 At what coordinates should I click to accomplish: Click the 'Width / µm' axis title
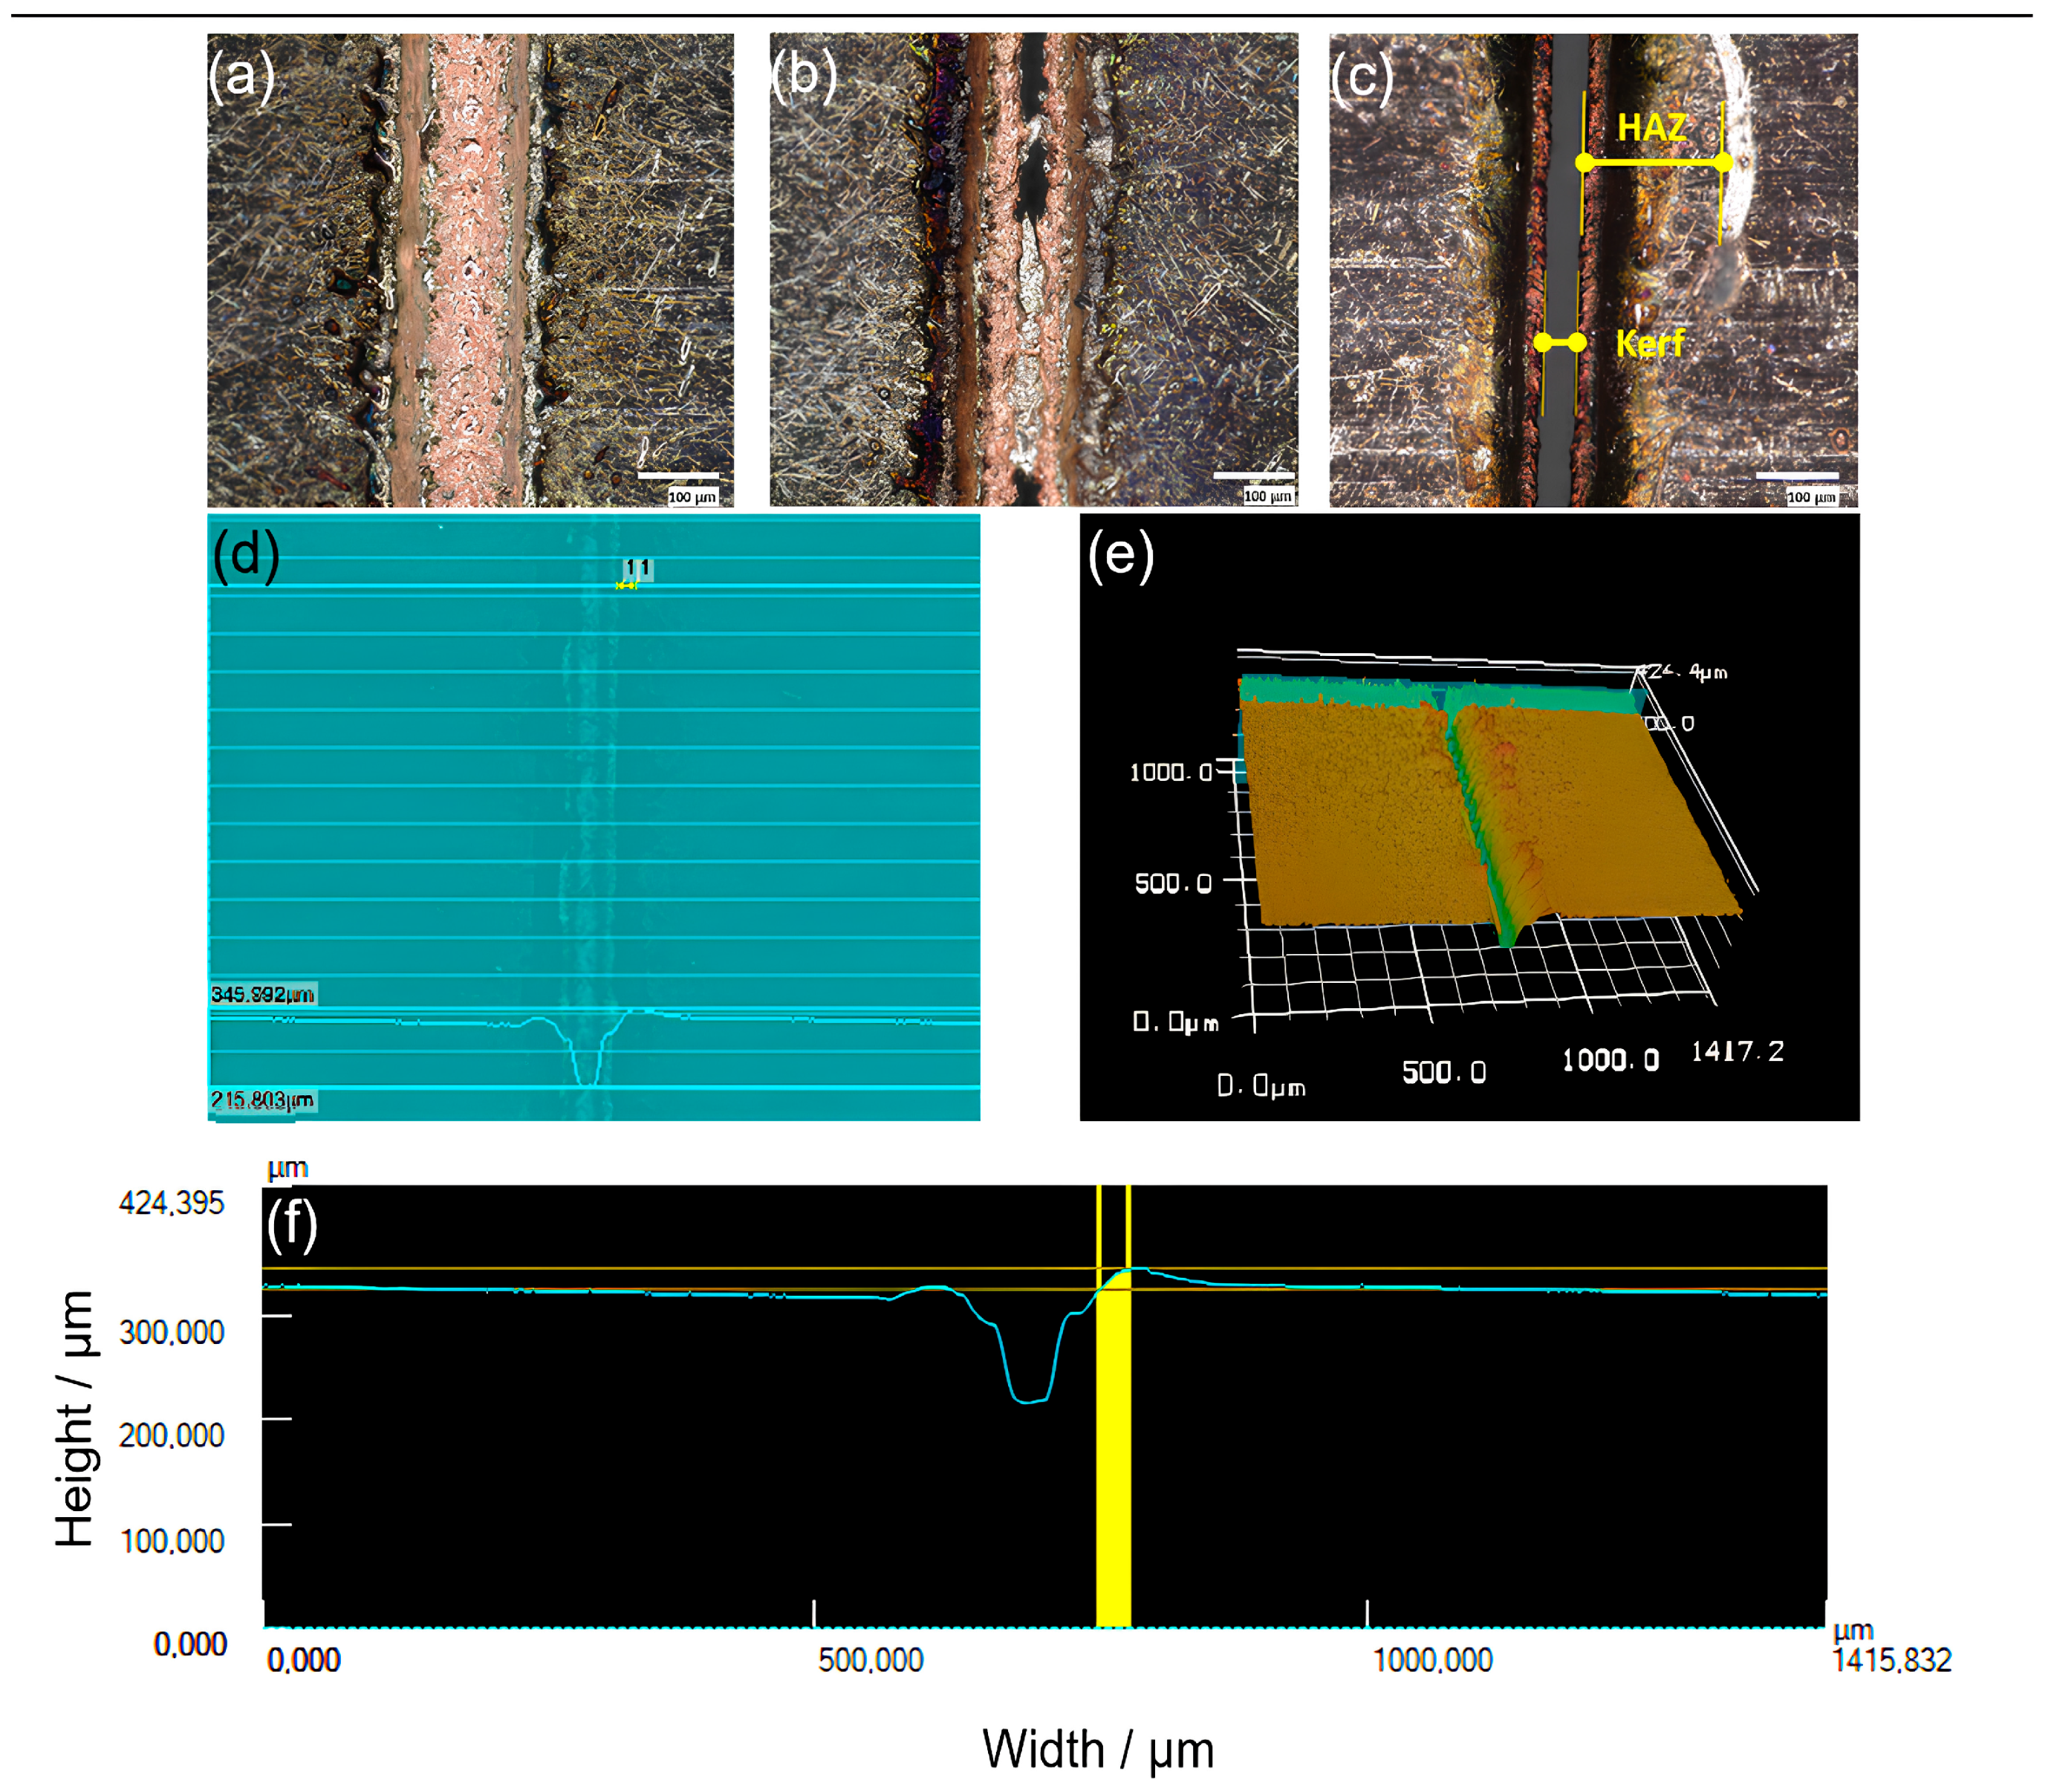click(1097, 1750)
